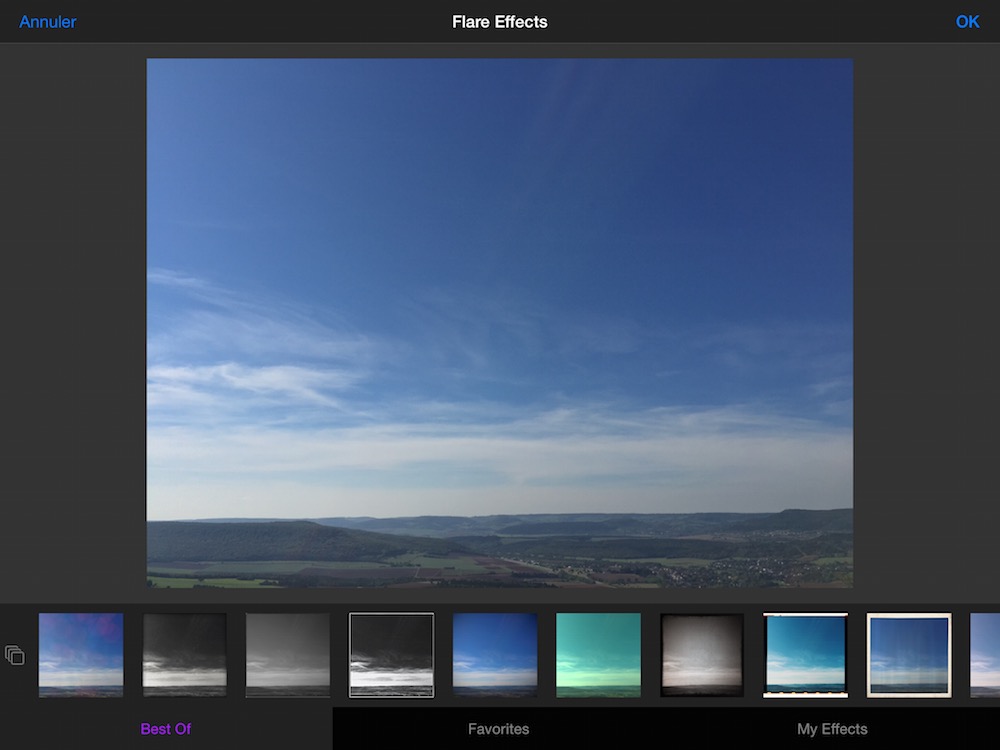Open the Favorites tab
The image size is (1000, 750).
coord(499,729)
